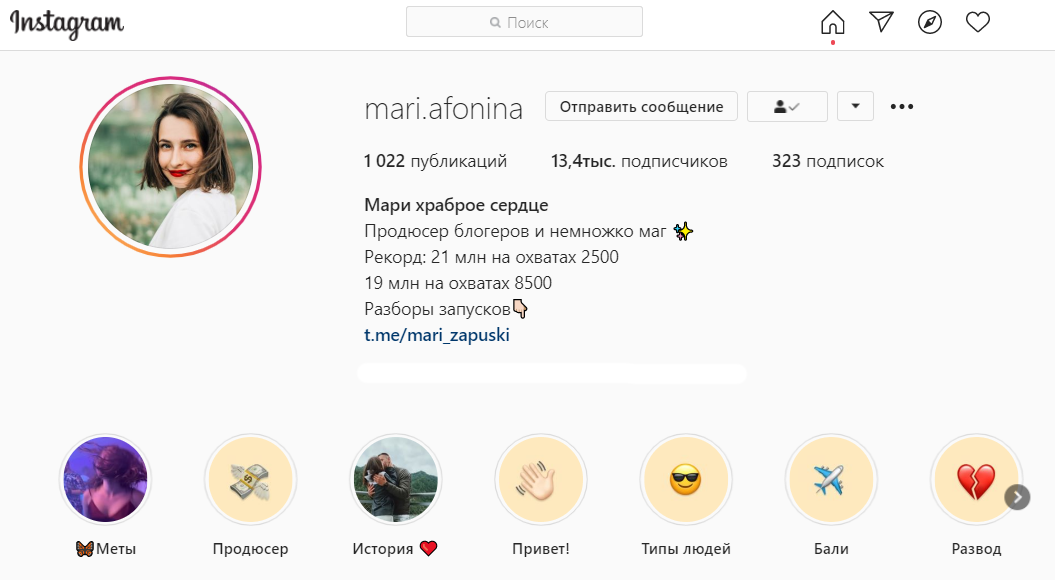The height and width of the screenshot is (580, 1055).
Task: Open the Развод broken heart highlight
Action: (976, 480)
